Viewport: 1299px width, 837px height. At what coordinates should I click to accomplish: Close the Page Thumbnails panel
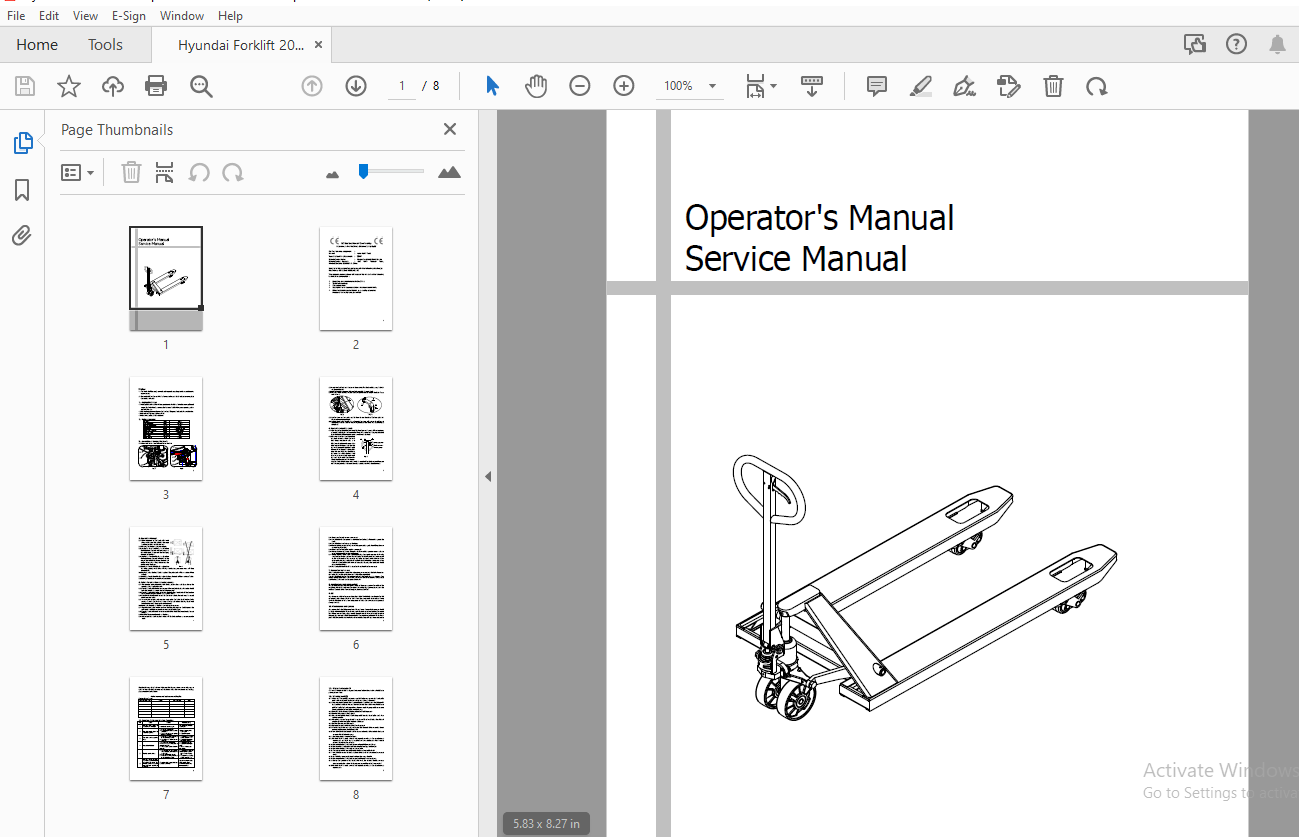(450, 129)
